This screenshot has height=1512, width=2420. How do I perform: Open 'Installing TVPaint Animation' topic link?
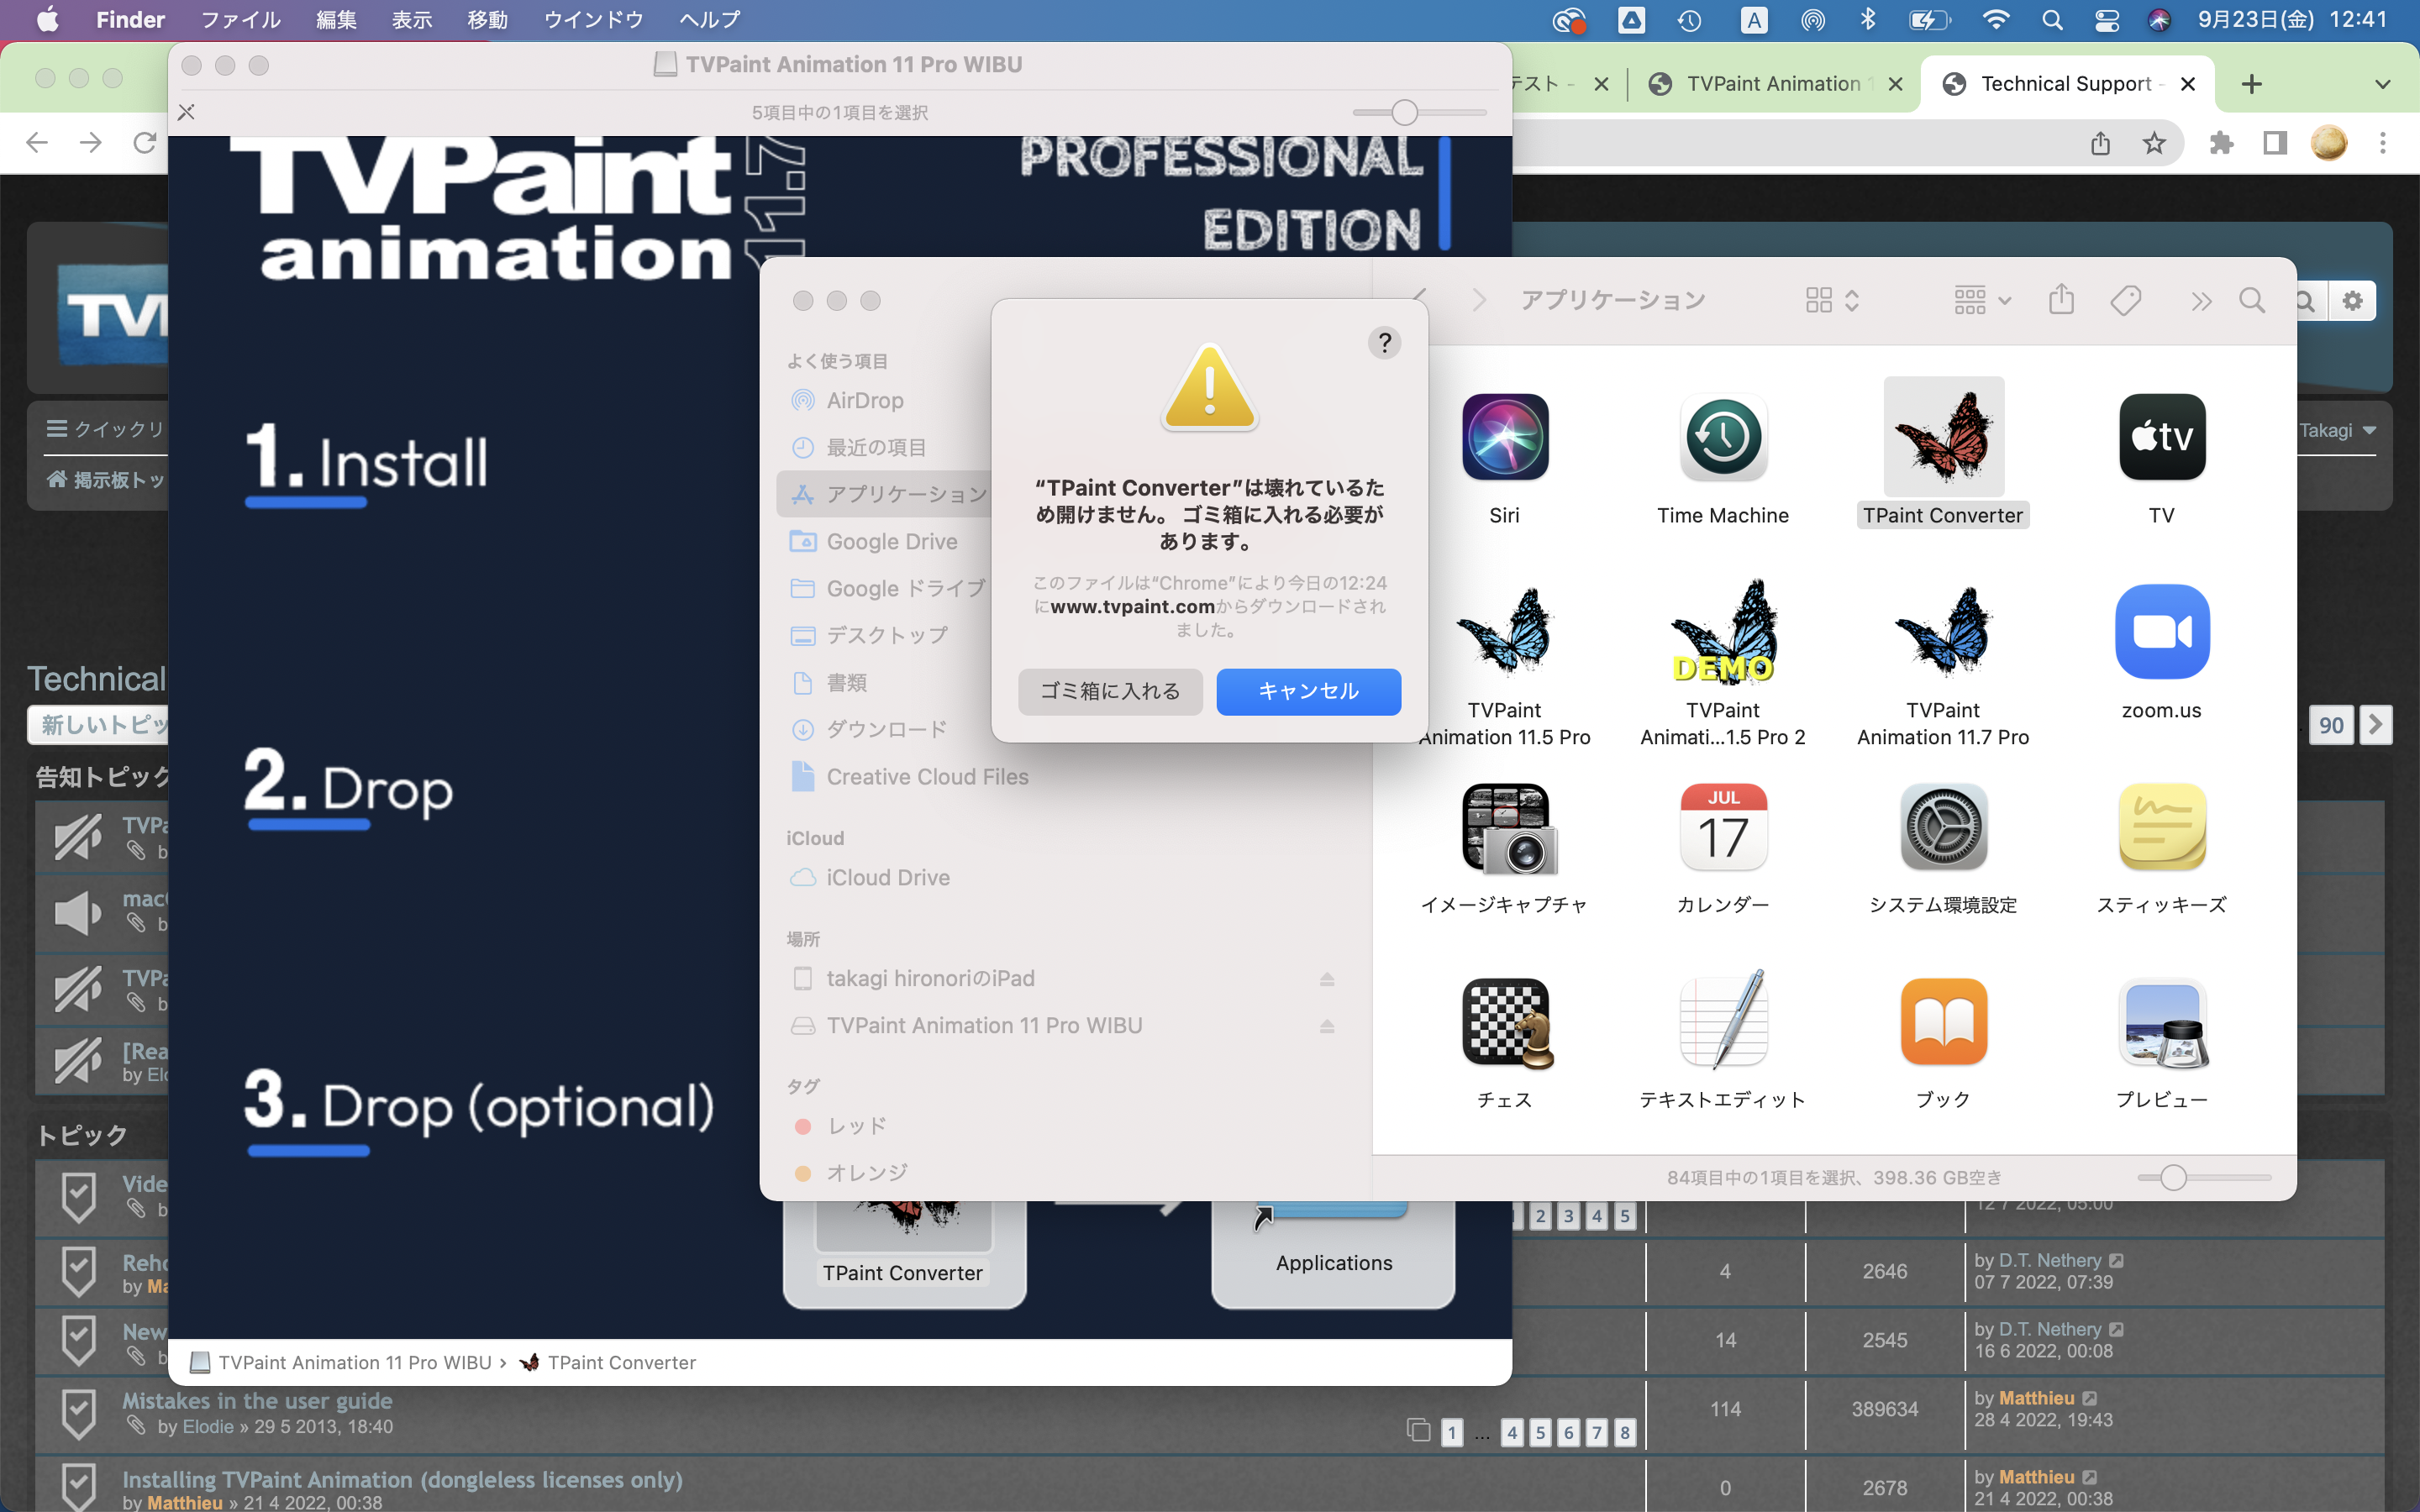[402, 1479]
